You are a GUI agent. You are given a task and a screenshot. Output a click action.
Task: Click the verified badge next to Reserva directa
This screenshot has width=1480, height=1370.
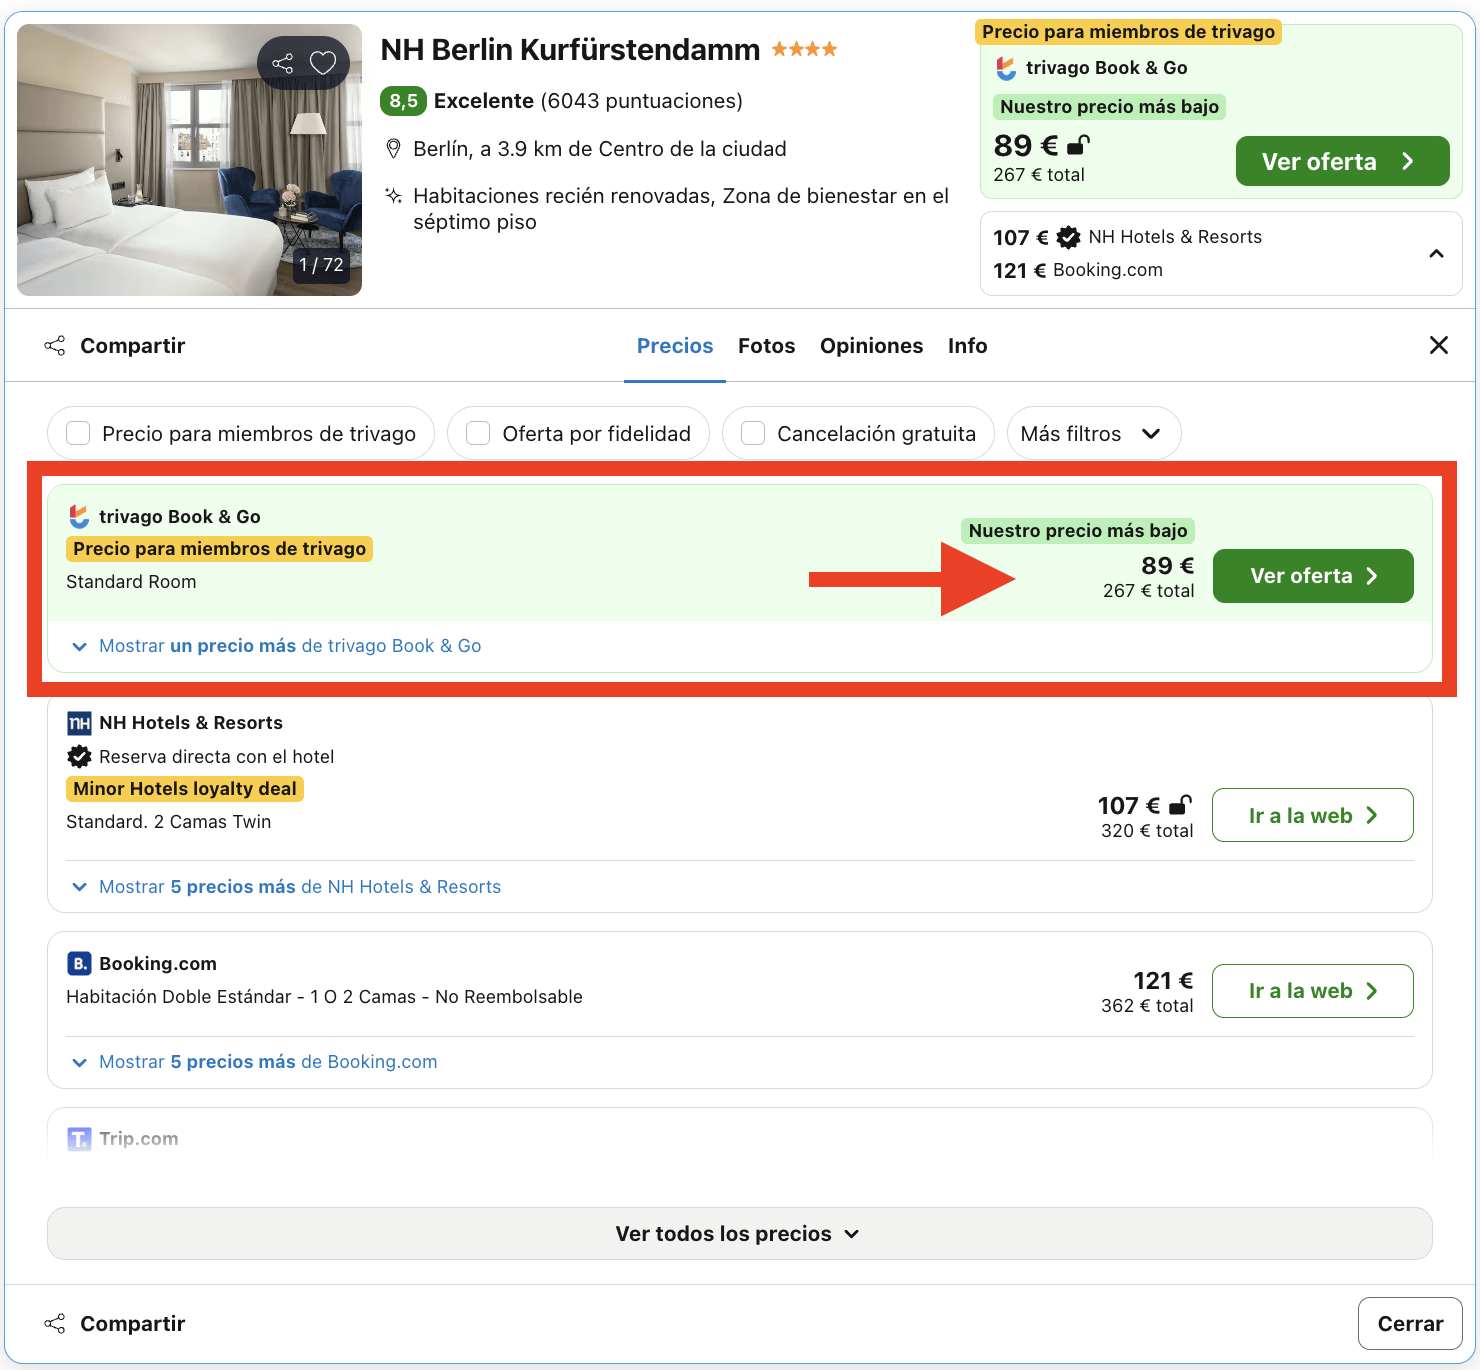79,756
